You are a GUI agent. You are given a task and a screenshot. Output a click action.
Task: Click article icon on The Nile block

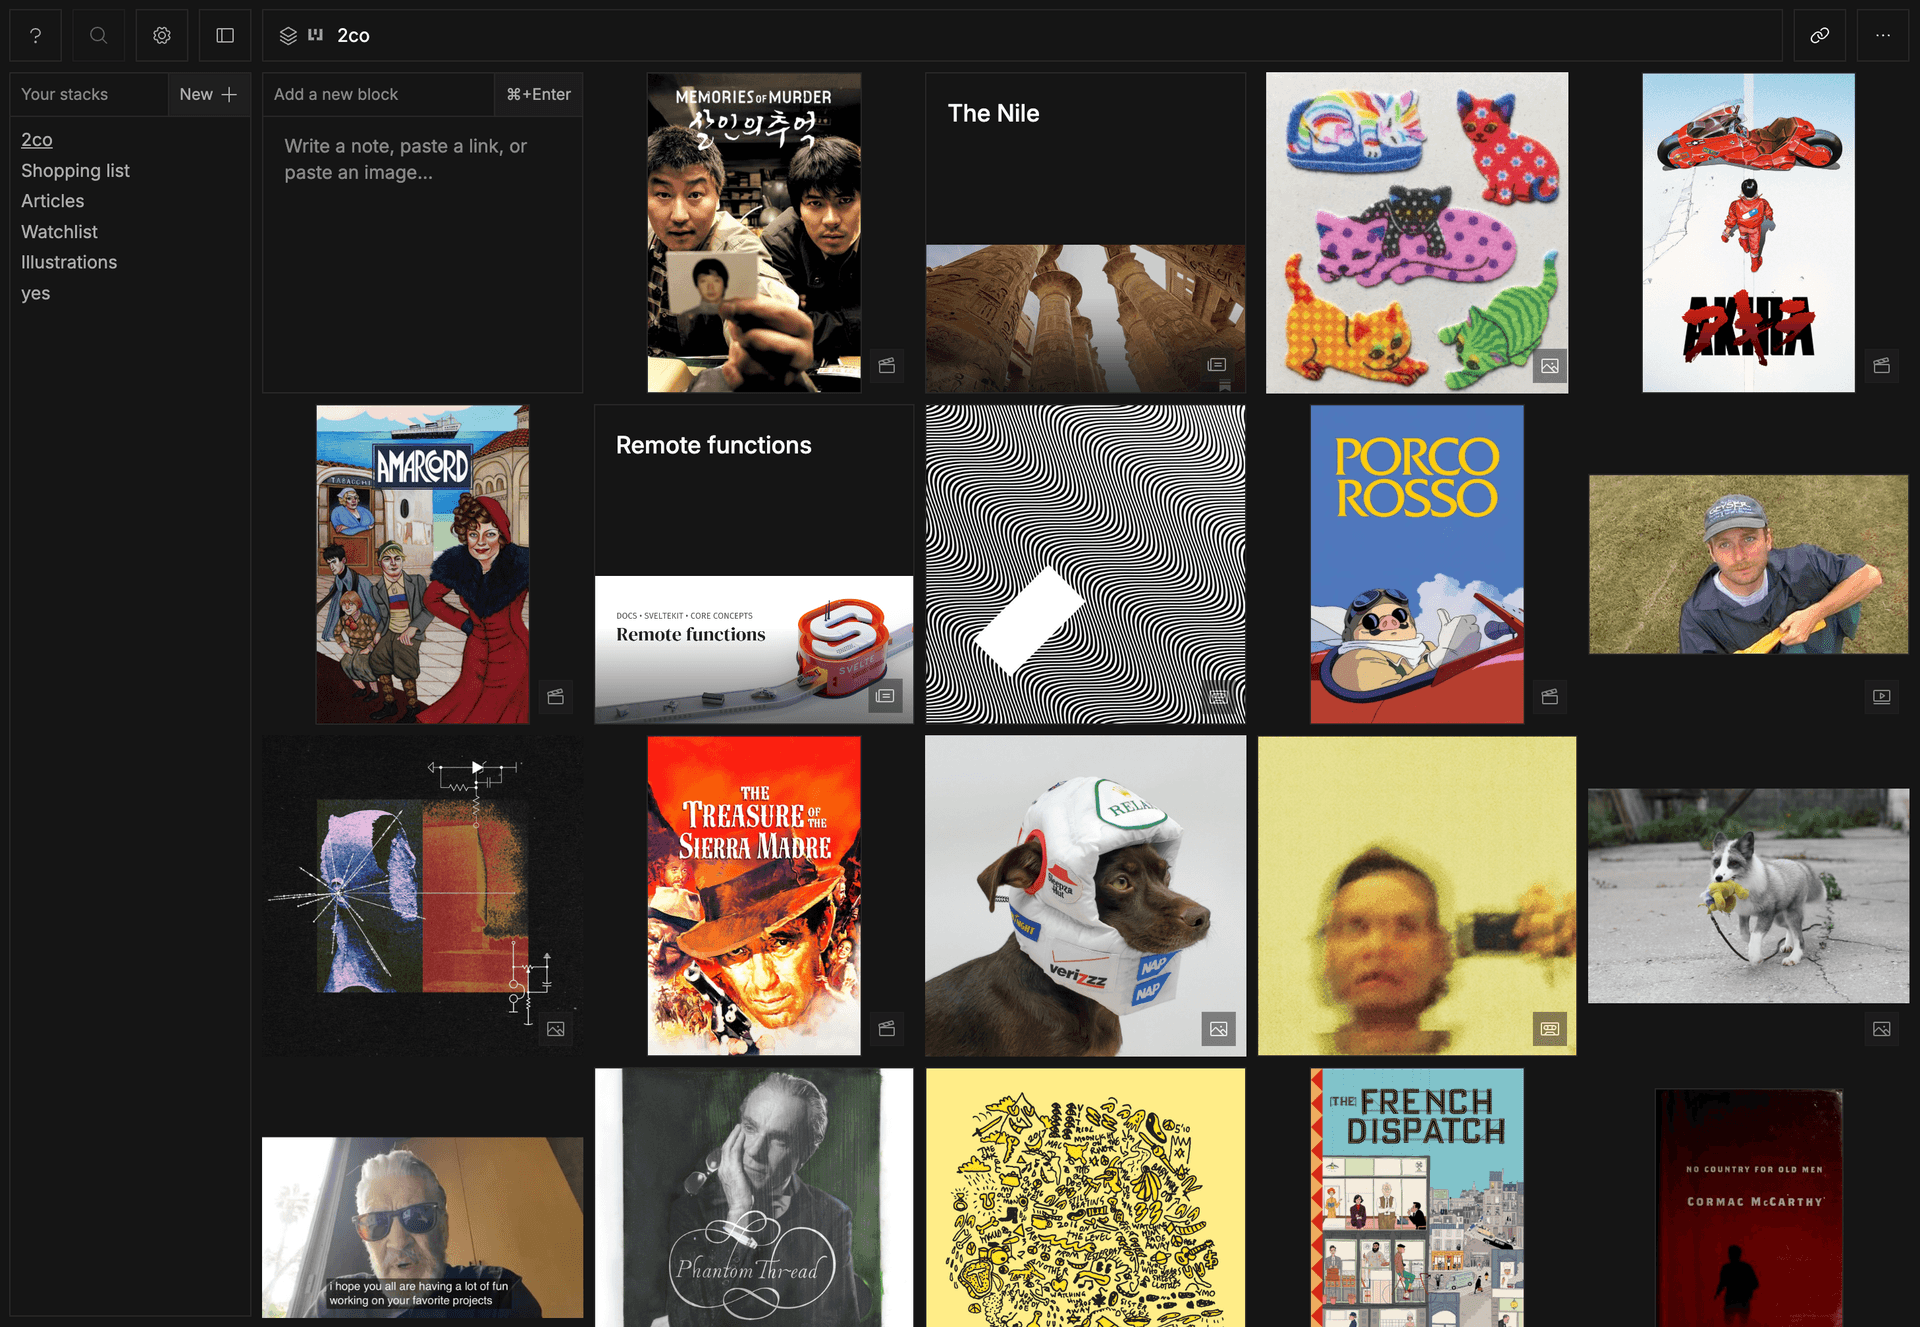[x=1216, y=365]
